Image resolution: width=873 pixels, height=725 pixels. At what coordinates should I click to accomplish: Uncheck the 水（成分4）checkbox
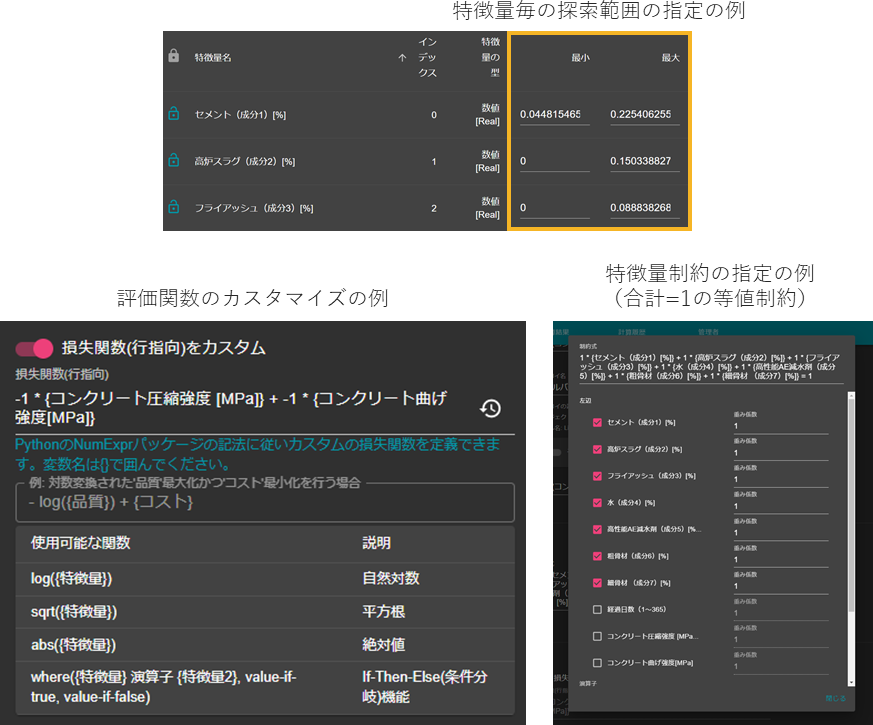[x=597, y=502]
